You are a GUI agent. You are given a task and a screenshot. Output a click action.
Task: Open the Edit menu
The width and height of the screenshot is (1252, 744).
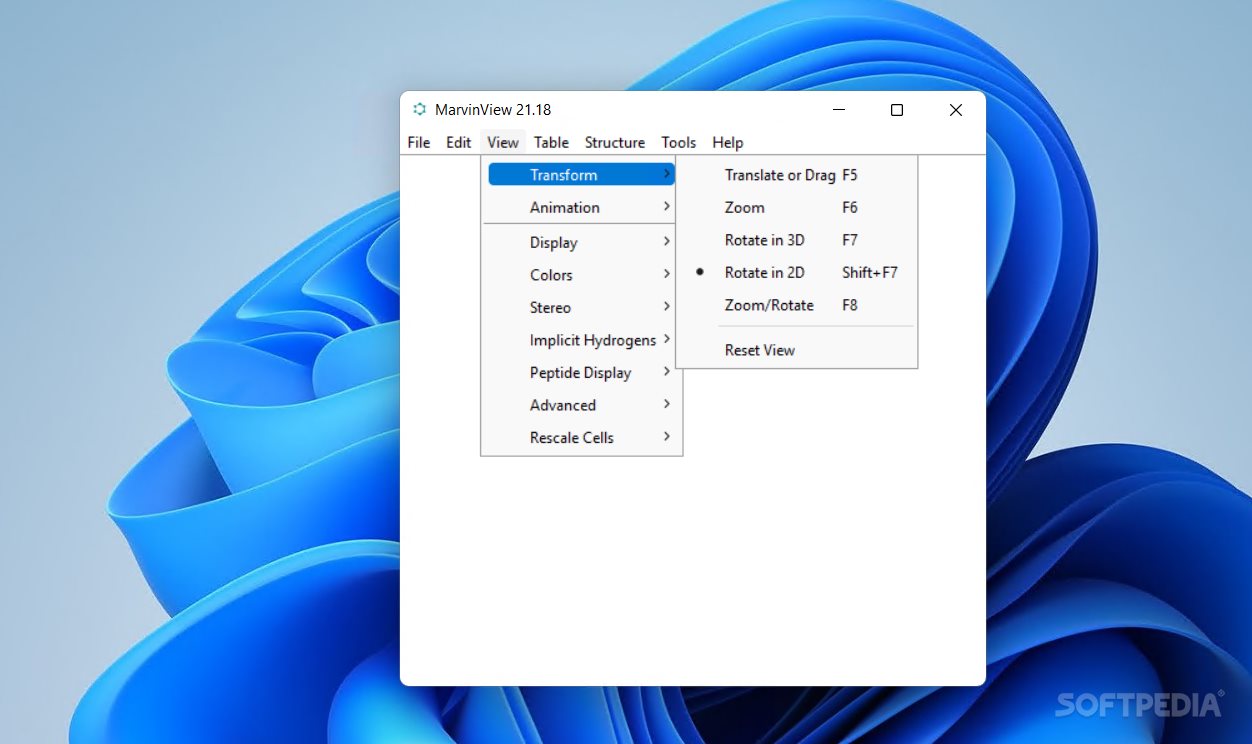tap(459, 142)
